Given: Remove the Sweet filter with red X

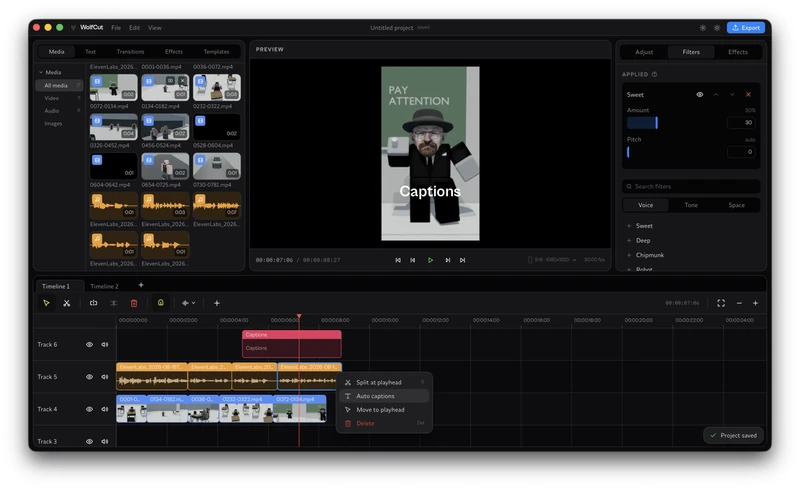Looking at the screenshot, I should click(x=748, y=95).
